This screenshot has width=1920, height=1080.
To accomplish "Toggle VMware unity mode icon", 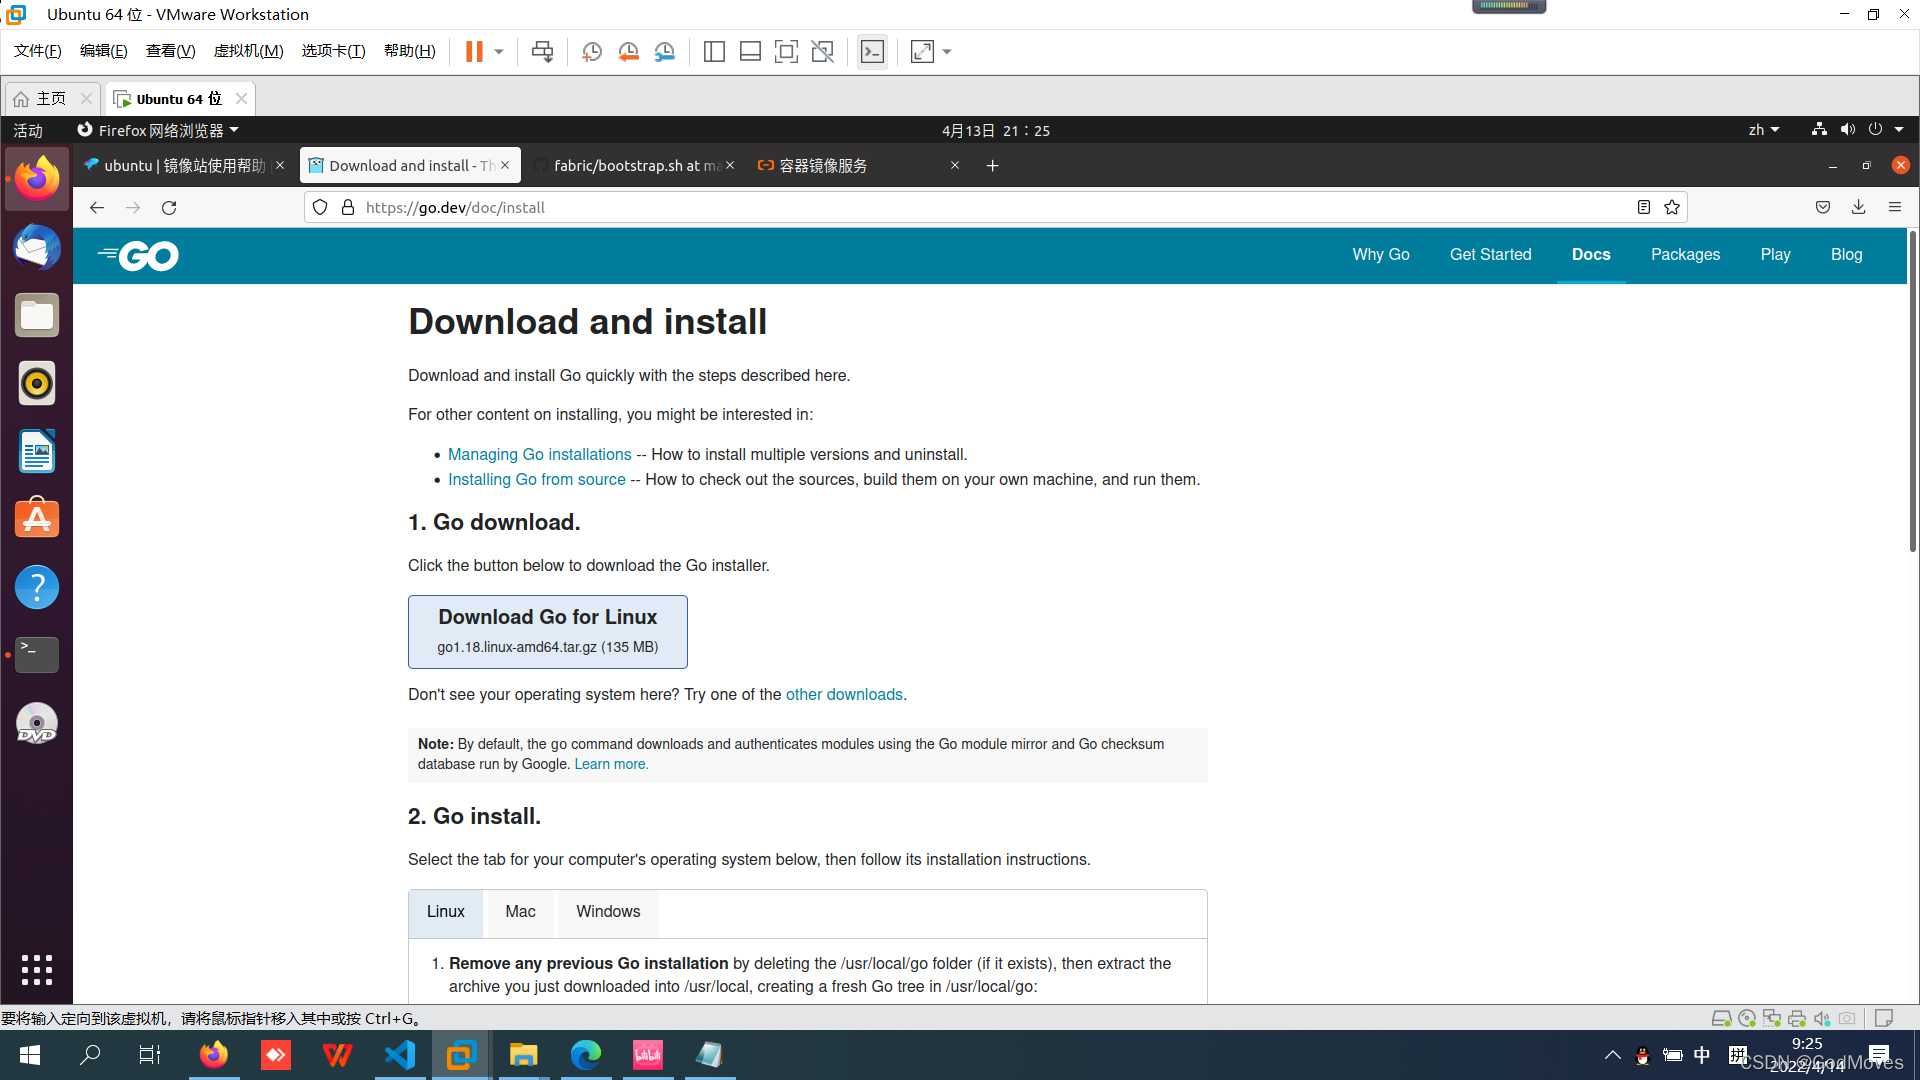I will pyautogui.click(x=822, y=52).
